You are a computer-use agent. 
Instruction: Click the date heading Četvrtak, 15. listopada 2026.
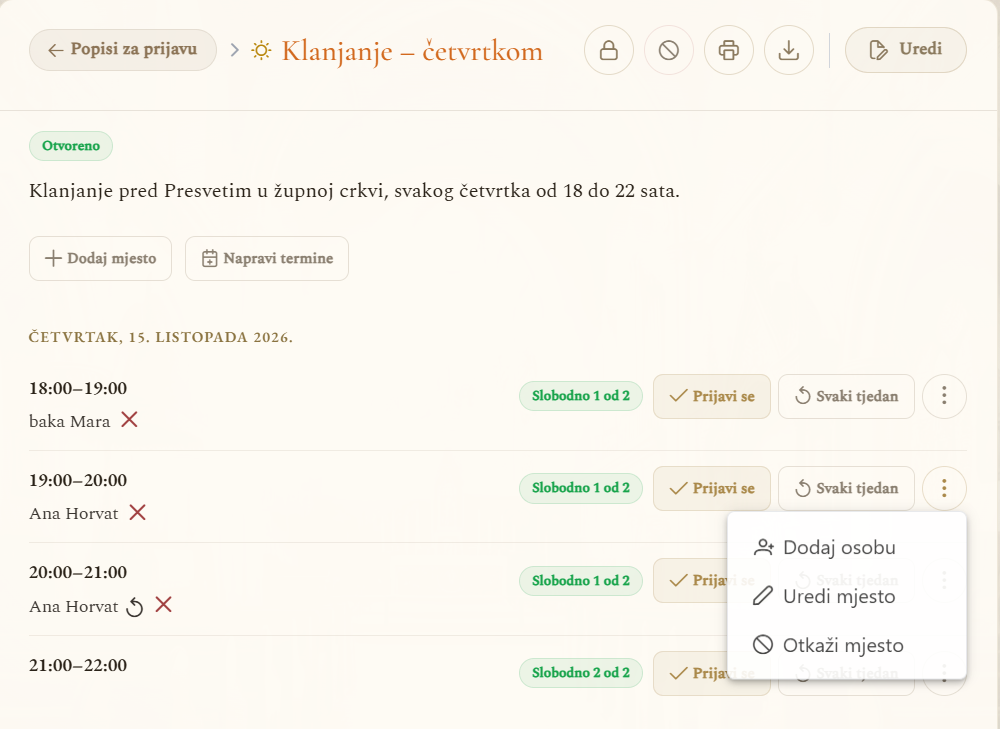[x=161, y=337]
